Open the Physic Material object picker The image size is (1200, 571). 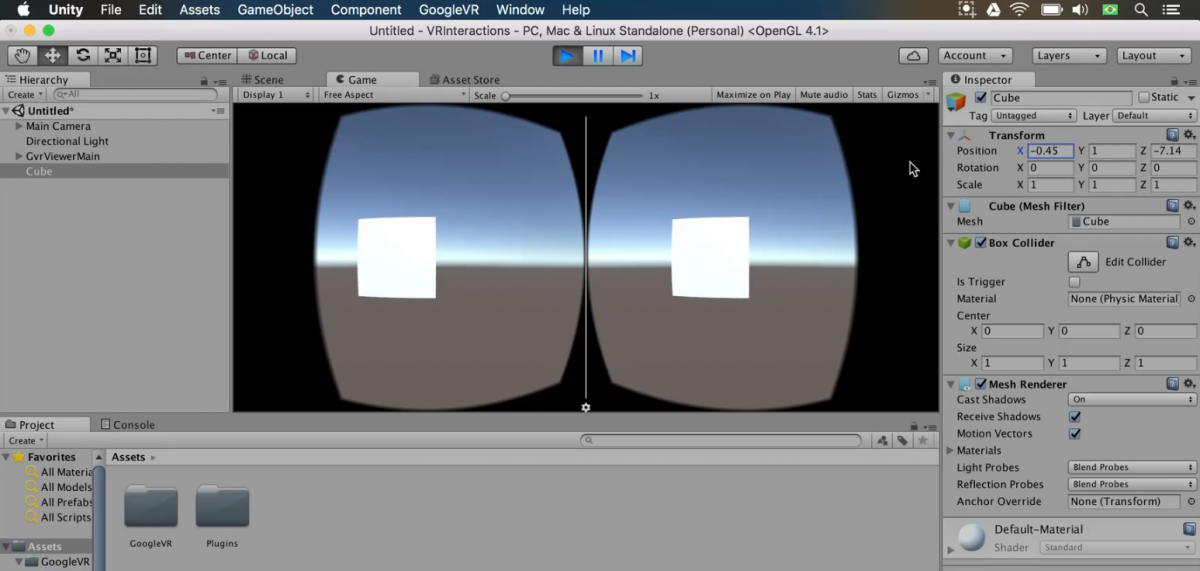(x=1191, y=299)
